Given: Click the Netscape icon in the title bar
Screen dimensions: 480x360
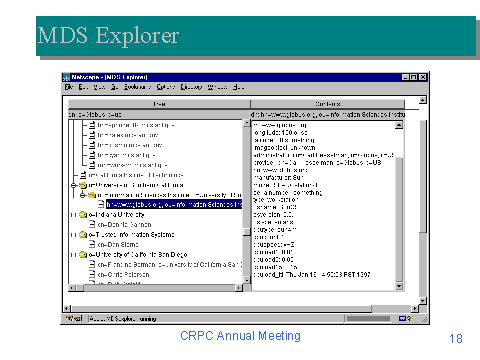Looking at the screenshot, I should click(66, 77).
